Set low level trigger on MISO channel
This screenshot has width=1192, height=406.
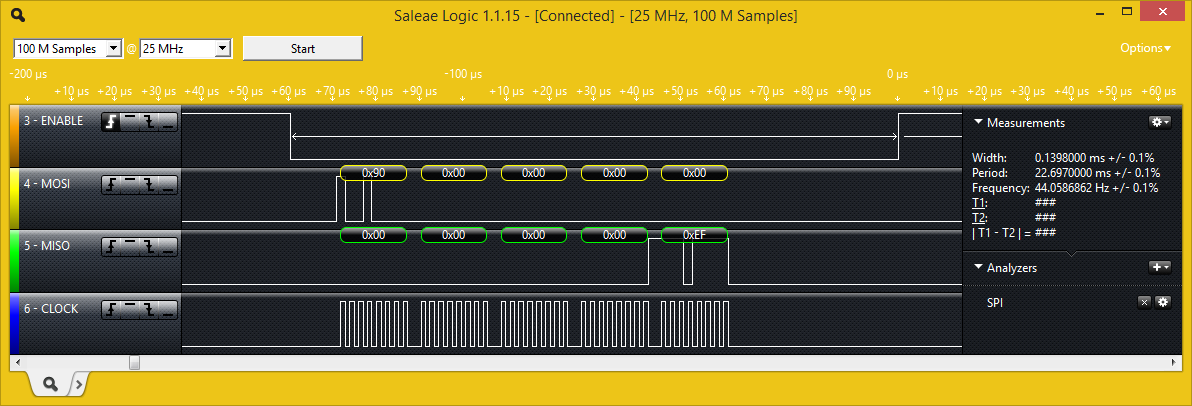(168, 246)
